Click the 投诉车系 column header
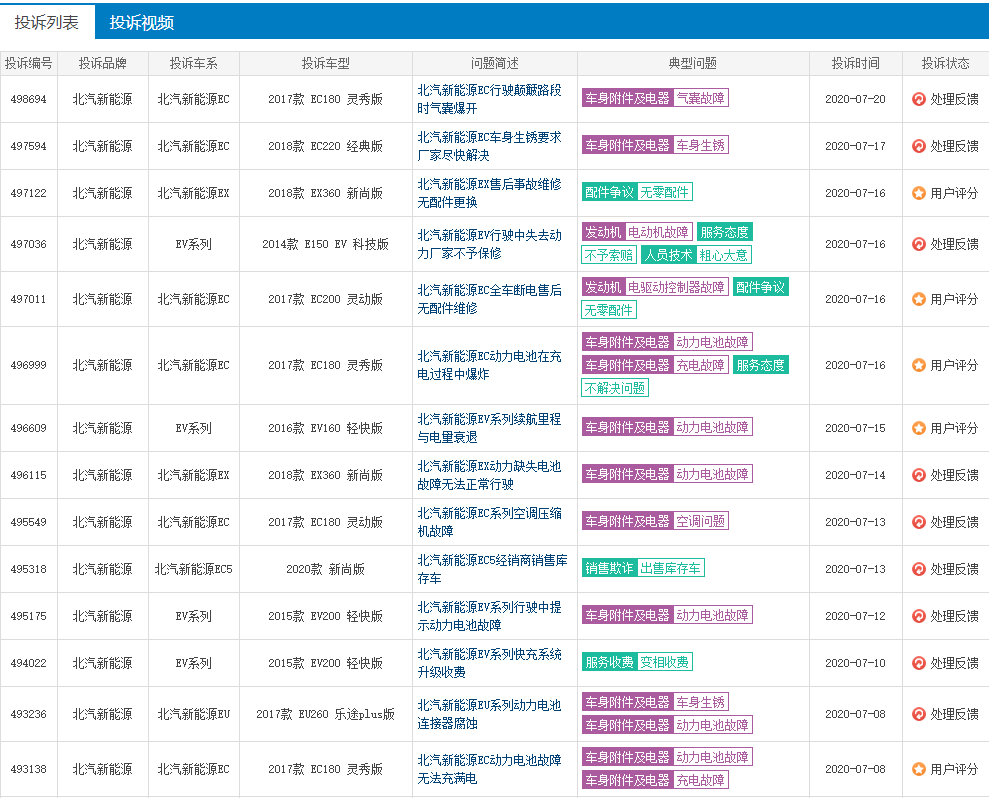This screenshot has height=798, width=989. 194,63
